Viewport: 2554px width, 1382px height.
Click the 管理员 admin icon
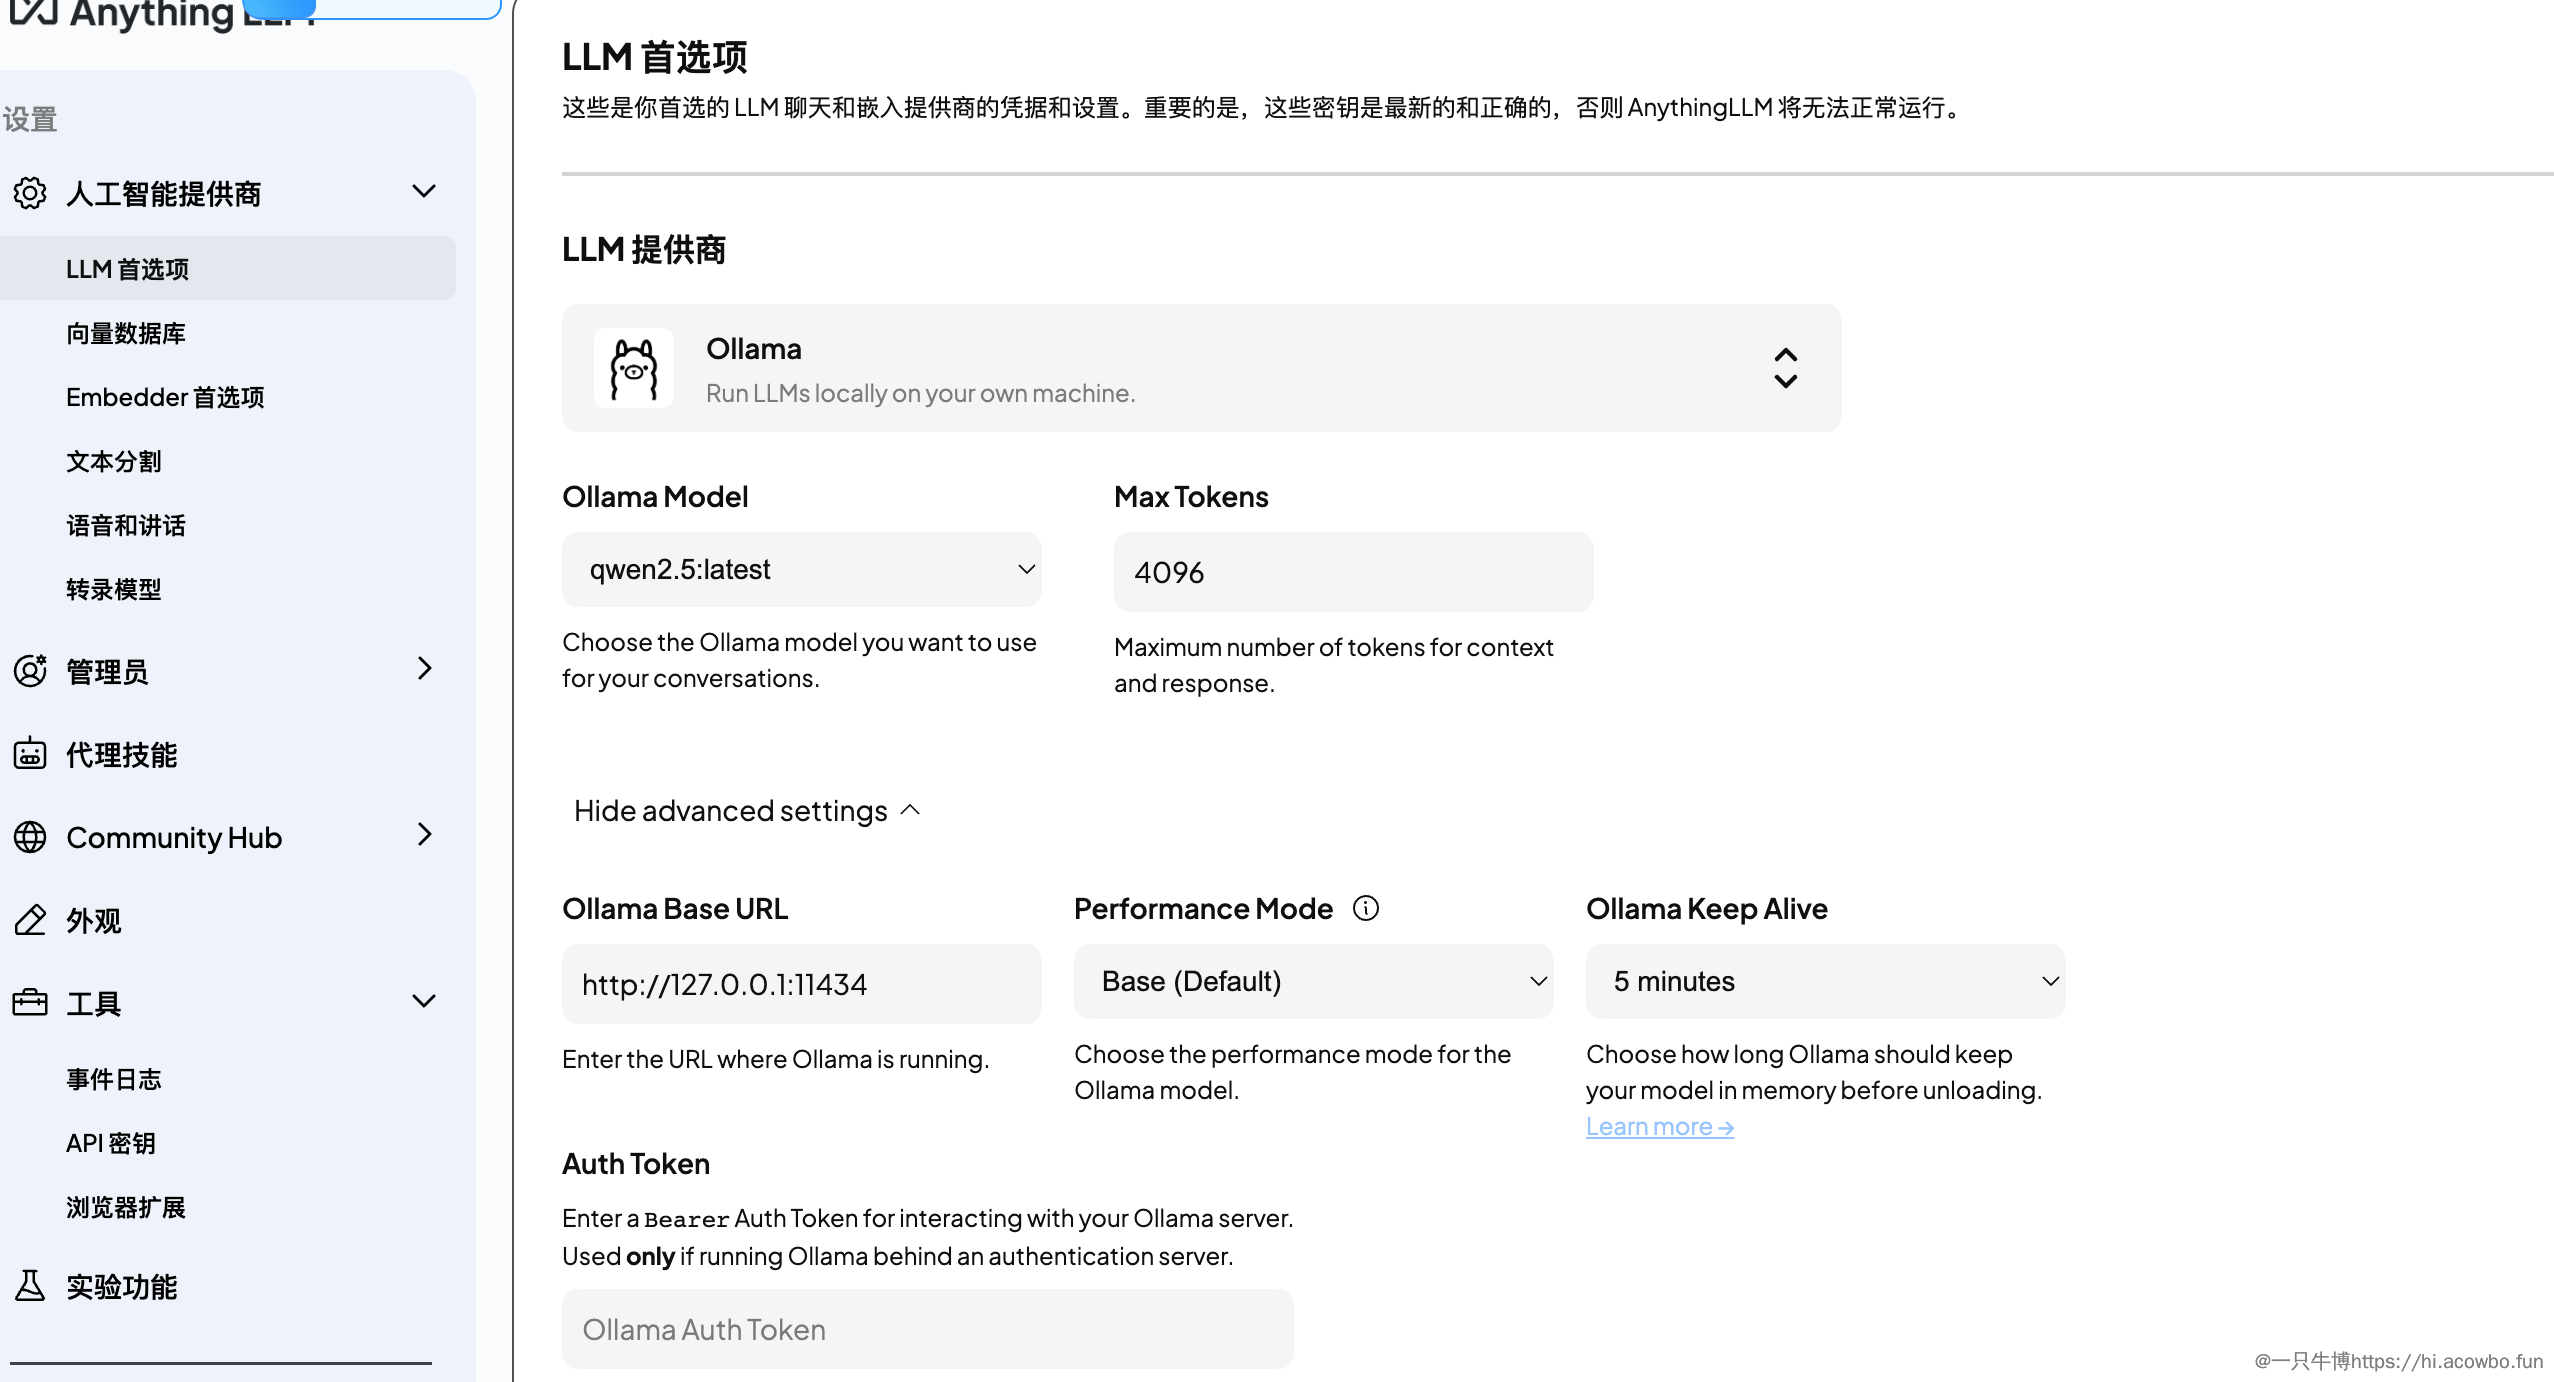(x=30, y=671)
